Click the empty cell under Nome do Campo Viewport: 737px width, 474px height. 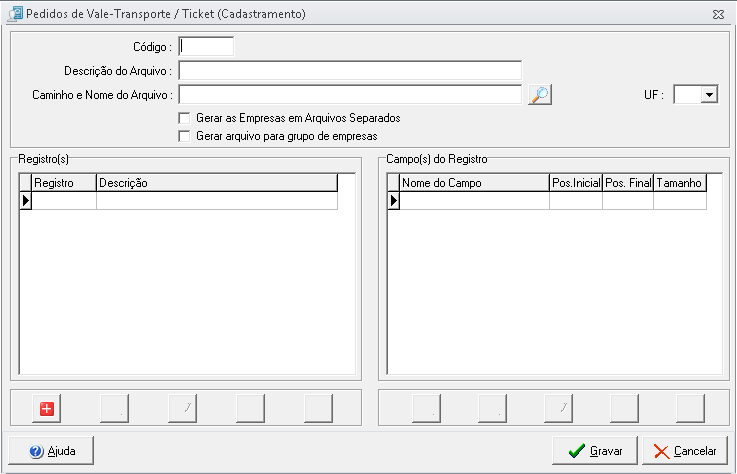click(x=474, y=201)
